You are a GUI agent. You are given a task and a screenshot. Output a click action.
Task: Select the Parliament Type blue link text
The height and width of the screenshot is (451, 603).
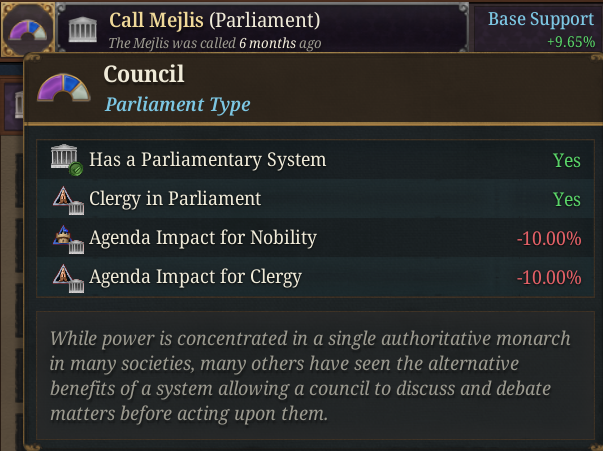coord(178,105)
